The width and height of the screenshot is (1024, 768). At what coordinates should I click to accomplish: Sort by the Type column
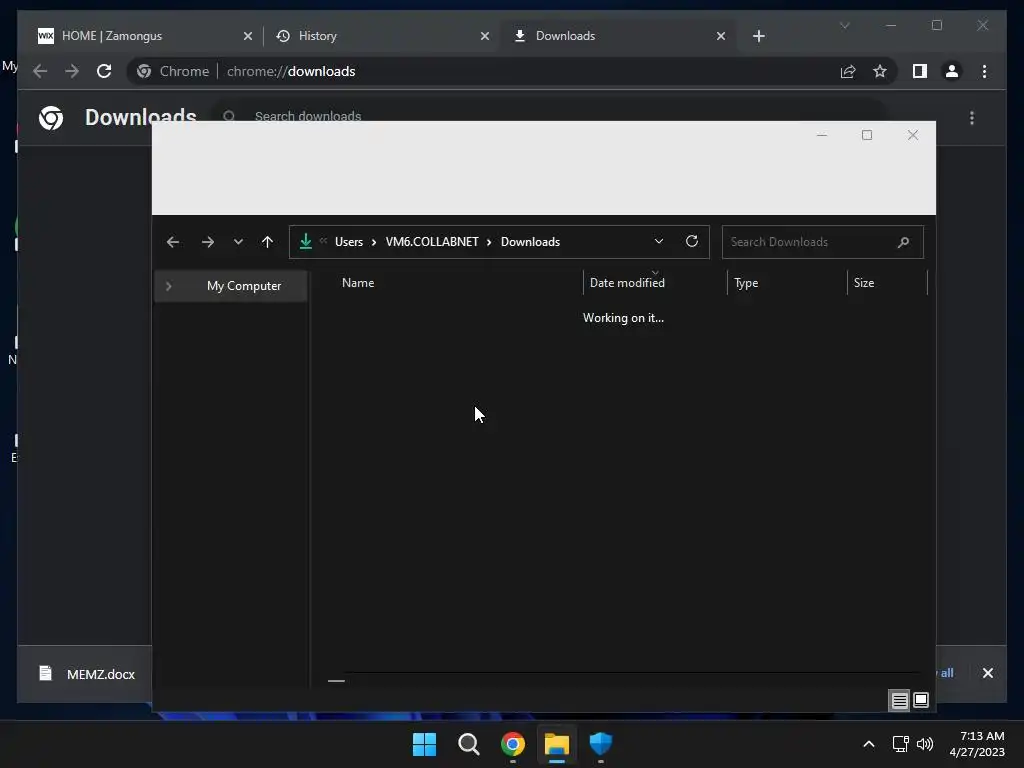coord(746,283)
